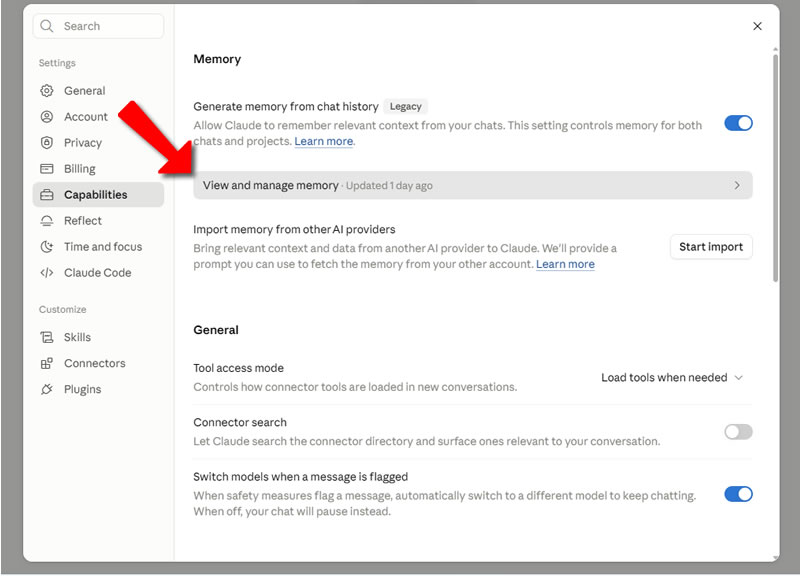
Task: Open the Tool access mode dropdown
Action: pyautogui.click(x=671, y=378)
